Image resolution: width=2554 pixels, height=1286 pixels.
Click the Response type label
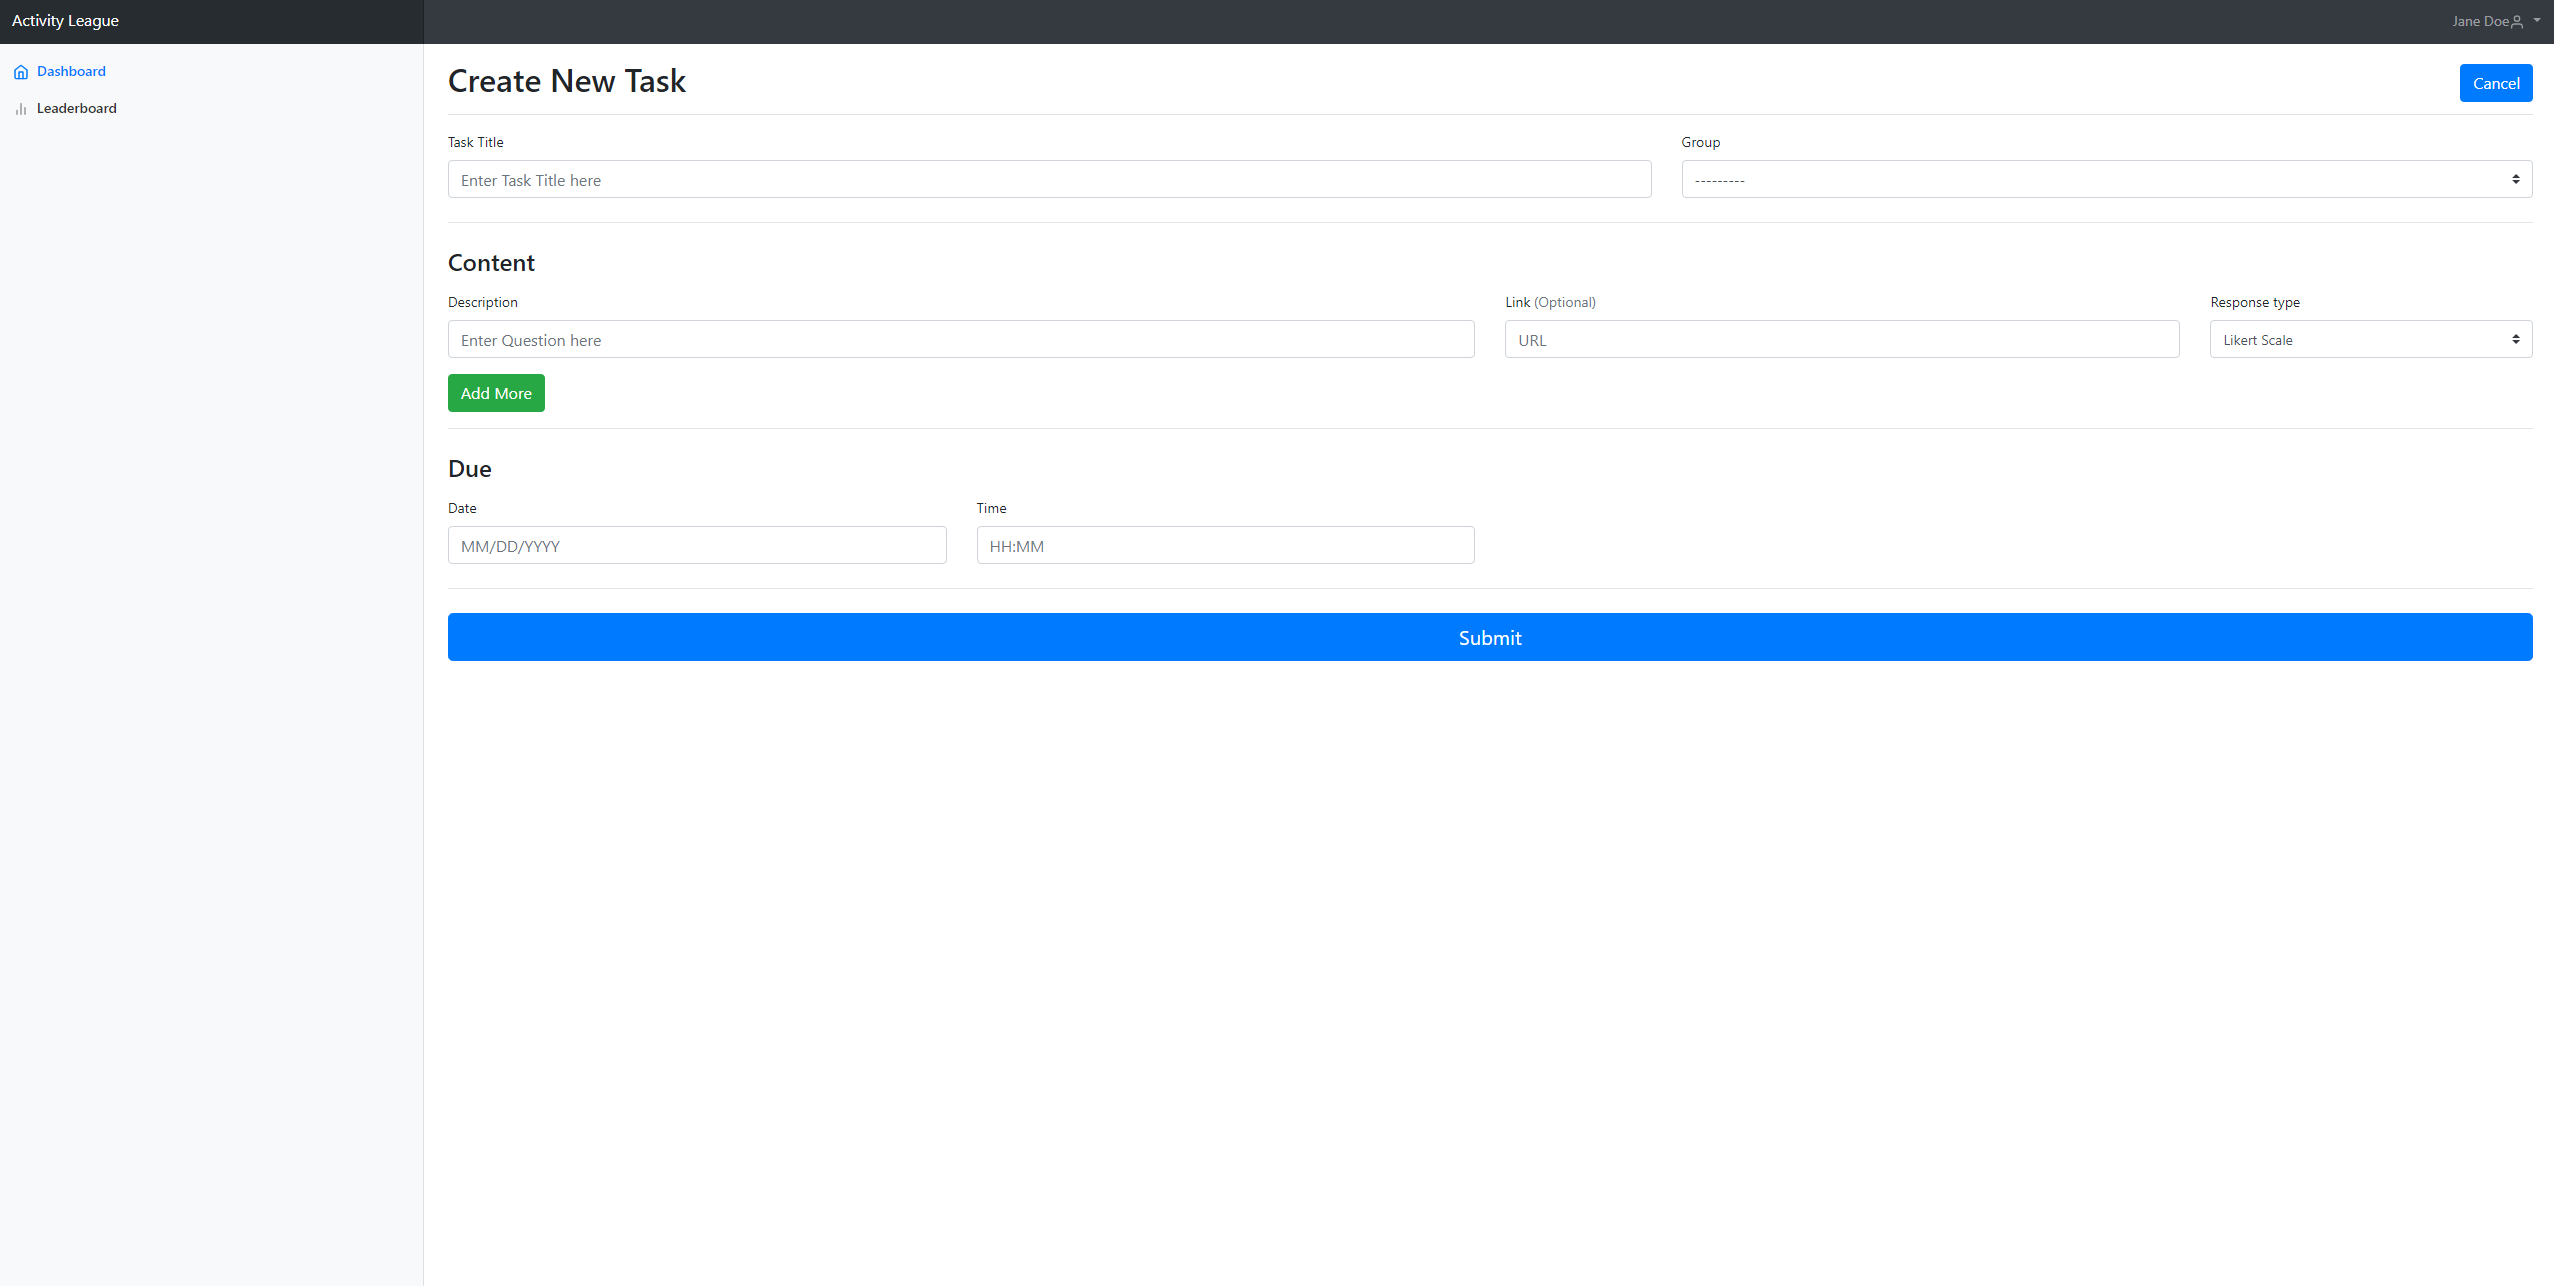(x=2254, y=302)
